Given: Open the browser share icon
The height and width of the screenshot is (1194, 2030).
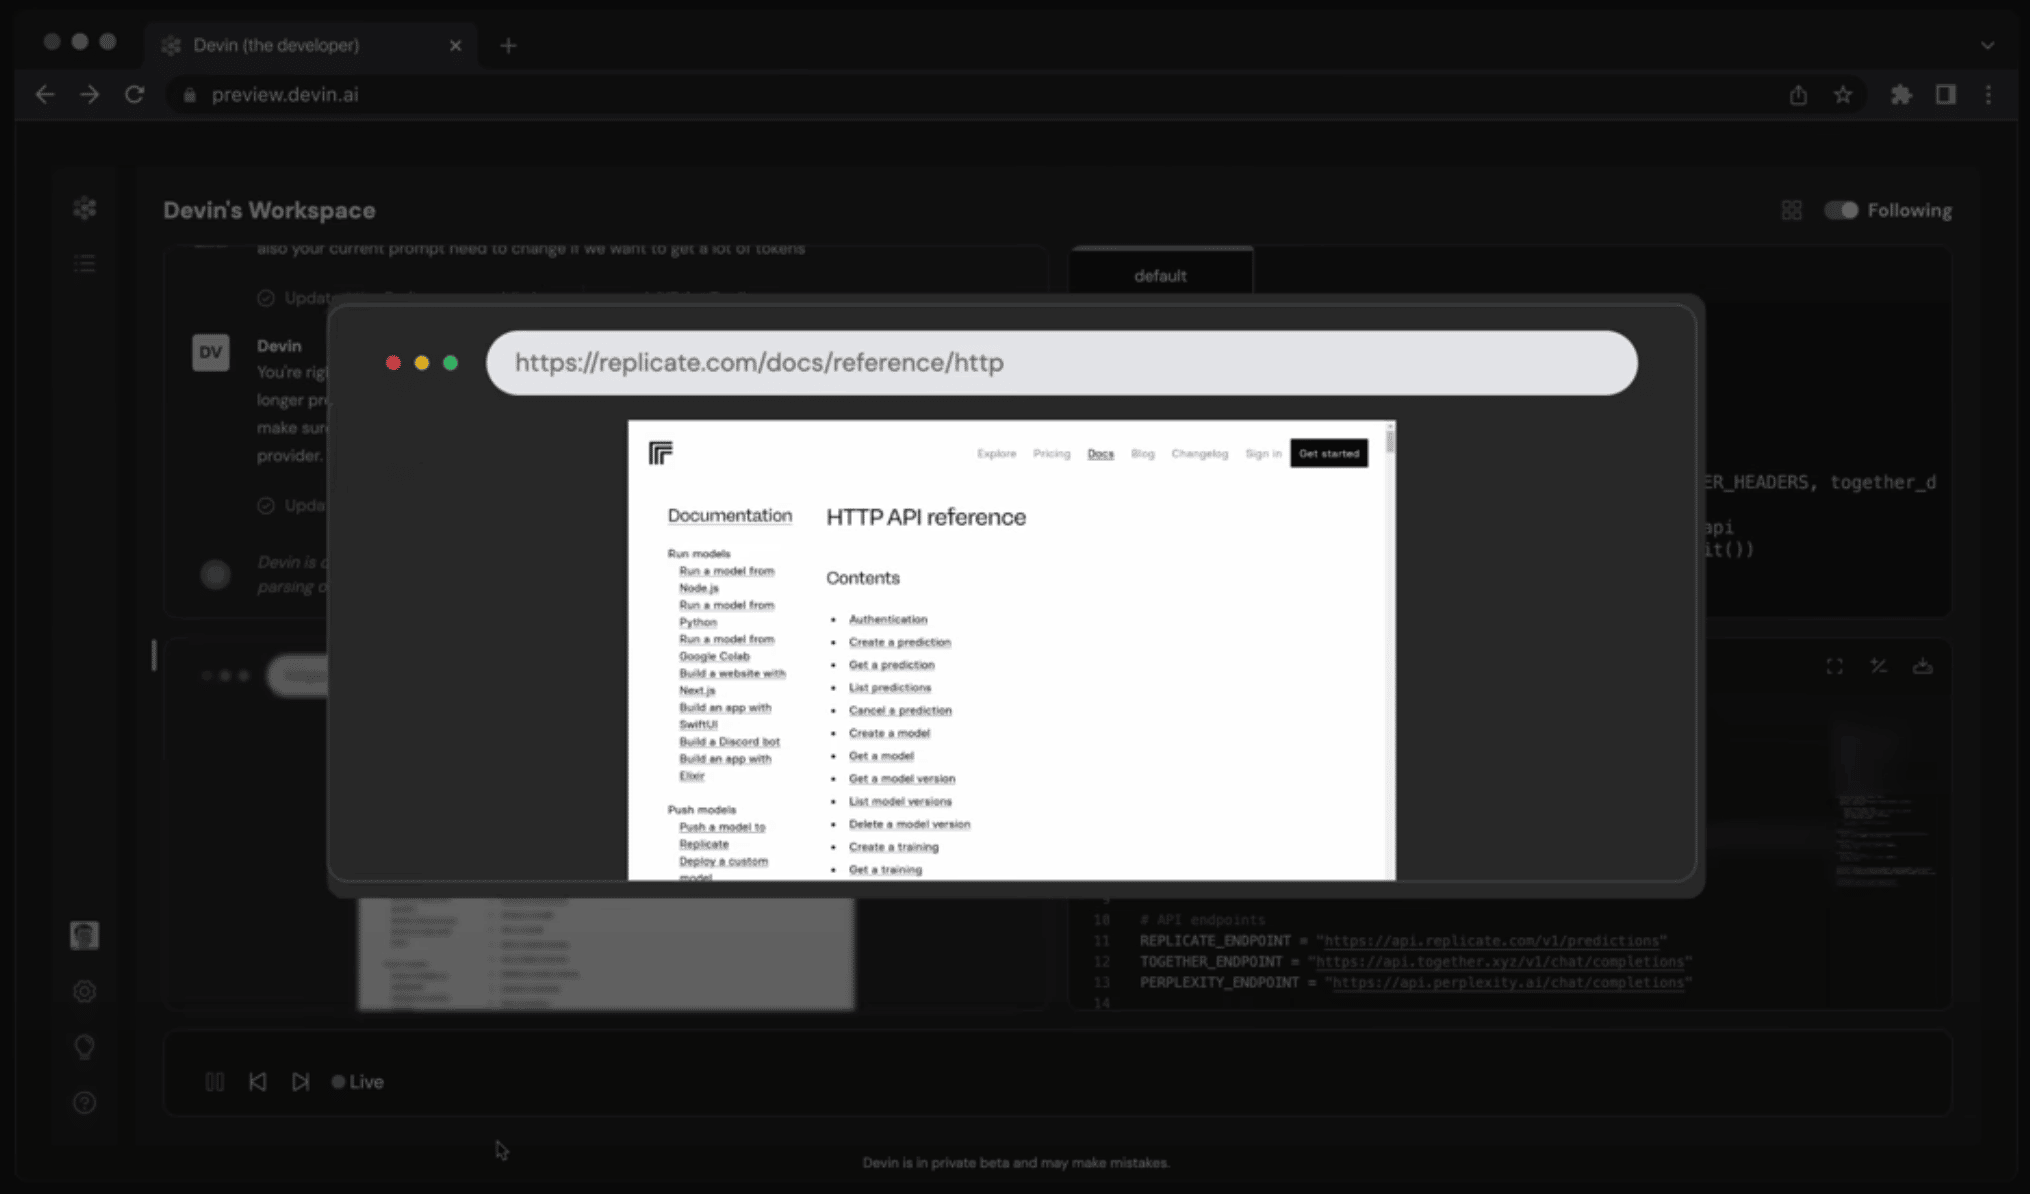Looking at the screenshot, I should (1798, 95).
